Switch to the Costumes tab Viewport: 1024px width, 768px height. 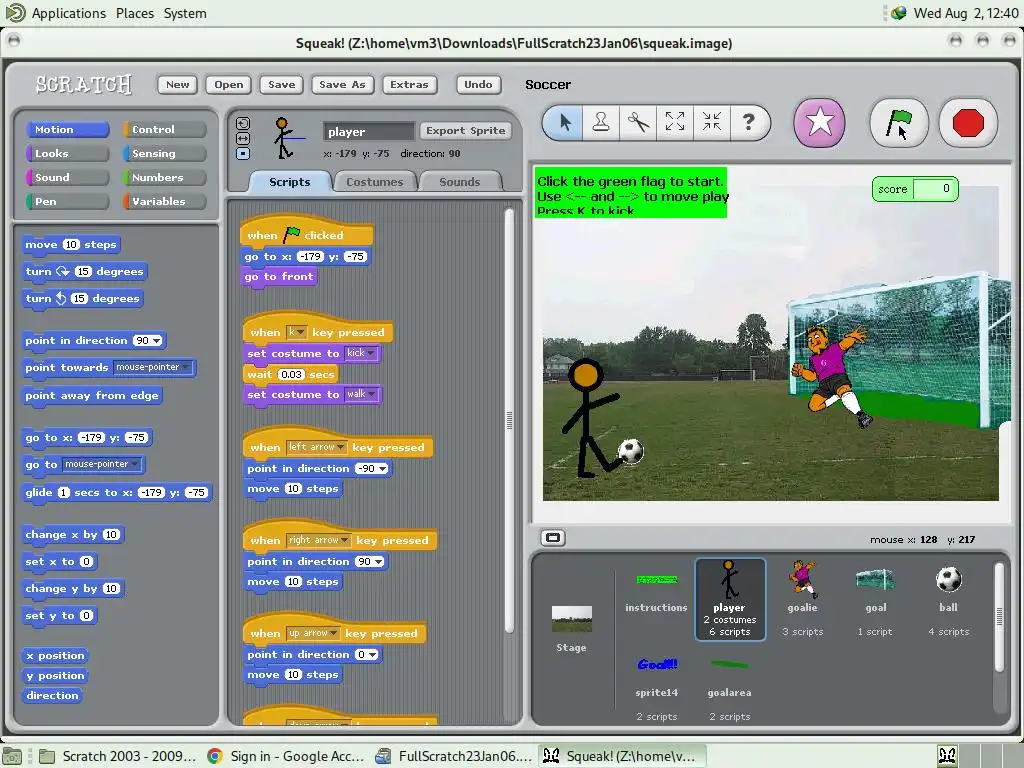coord(374,182)
